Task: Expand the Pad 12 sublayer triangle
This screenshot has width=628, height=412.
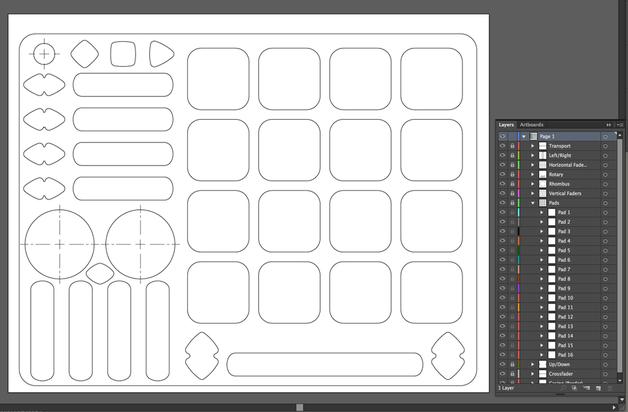Action: [542, 317]
